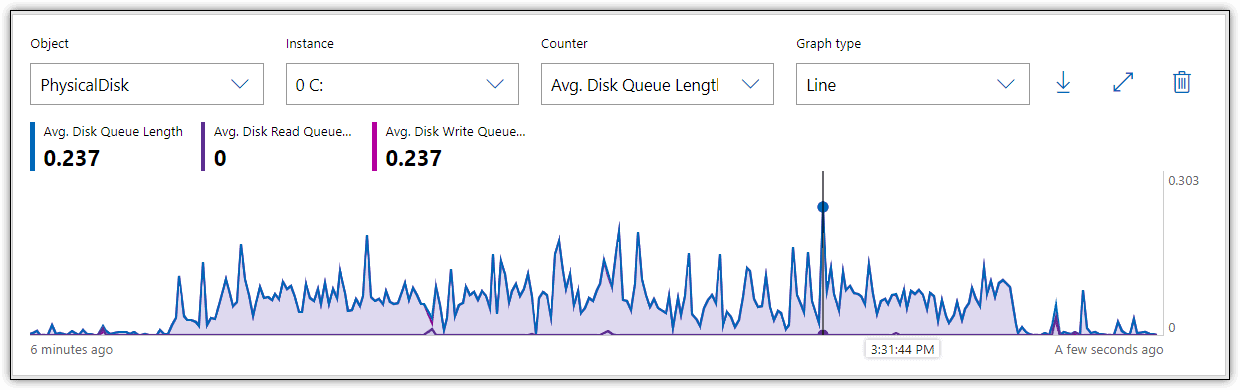This screenshot has width=1240, height=390.
Task: Open the Counter dropdown for Avg. Disk Queue Length
Action: coord(657,84)
